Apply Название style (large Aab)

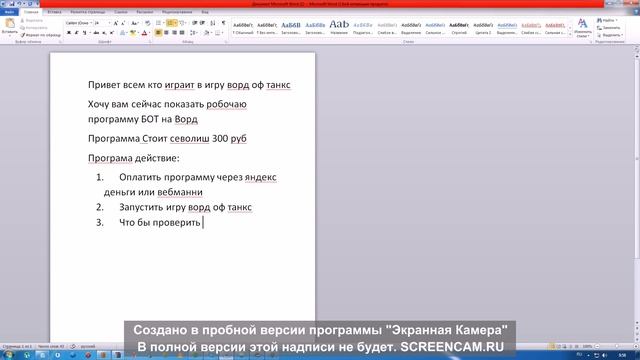click(x=339, y=28)
